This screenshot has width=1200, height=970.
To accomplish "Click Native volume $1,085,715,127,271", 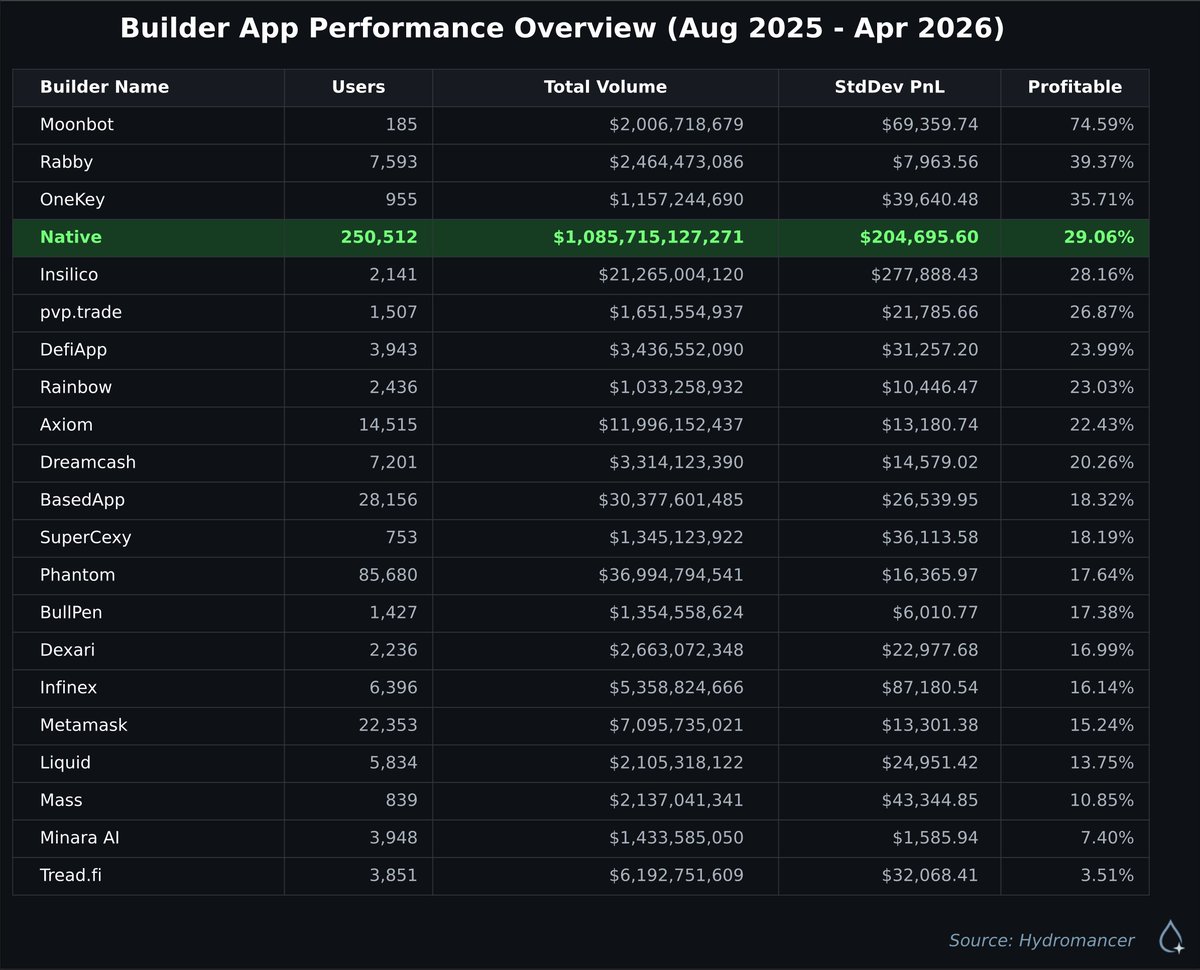I will (x=648, y=237).
